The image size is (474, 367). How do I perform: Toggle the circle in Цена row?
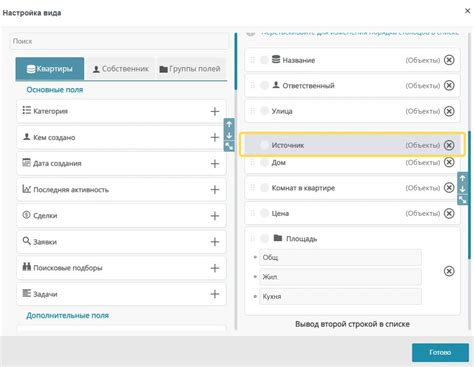click(264, 213)
